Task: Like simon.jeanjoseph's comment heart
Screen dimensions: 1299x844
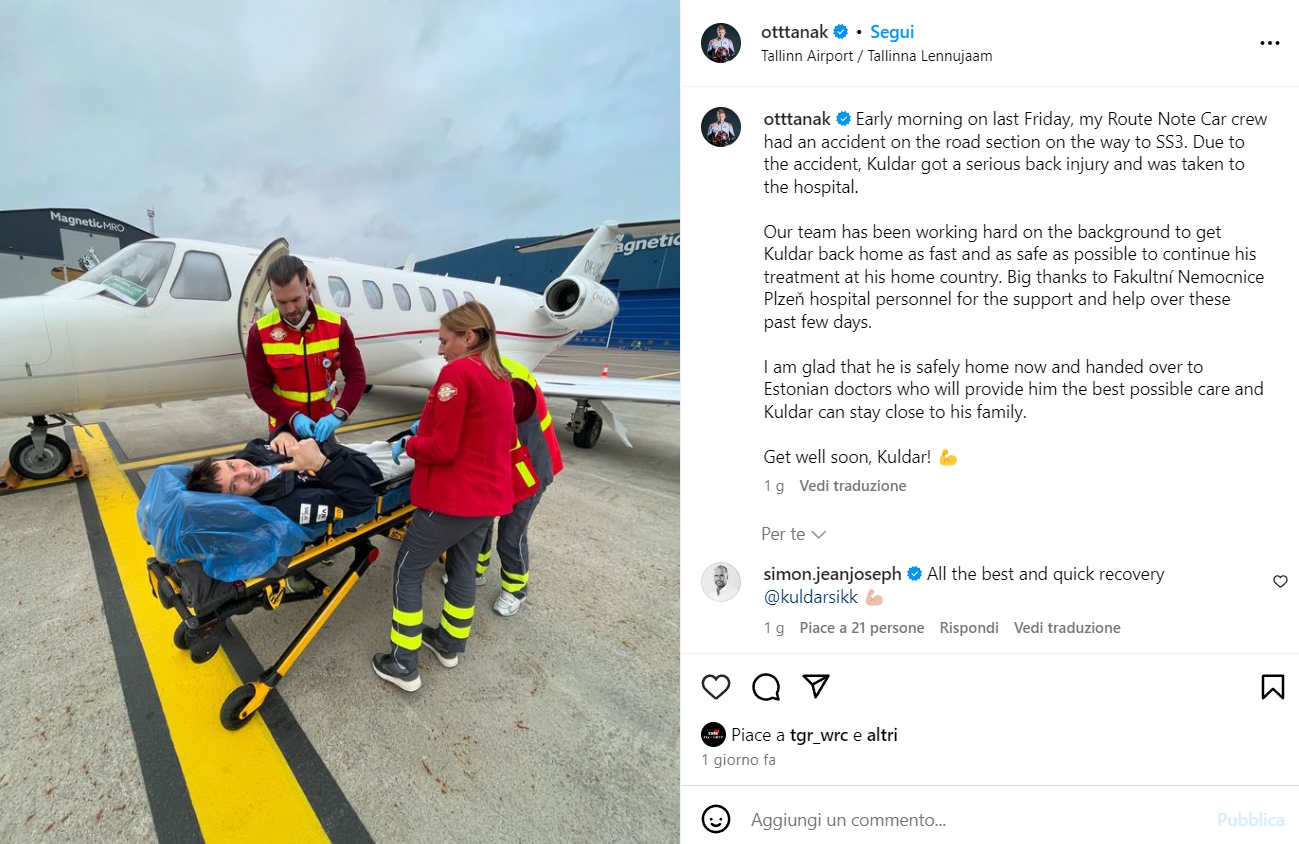Action: point(1280,581)
